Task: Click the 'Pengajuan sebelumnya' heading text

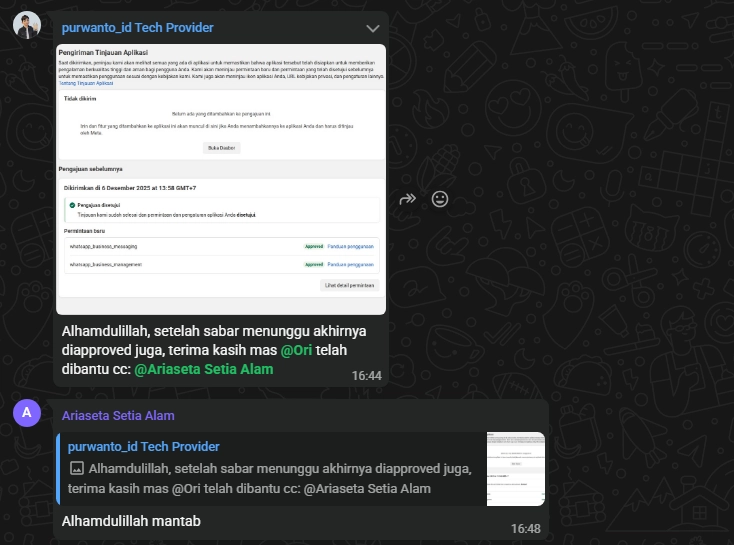Action: point(90,169)
